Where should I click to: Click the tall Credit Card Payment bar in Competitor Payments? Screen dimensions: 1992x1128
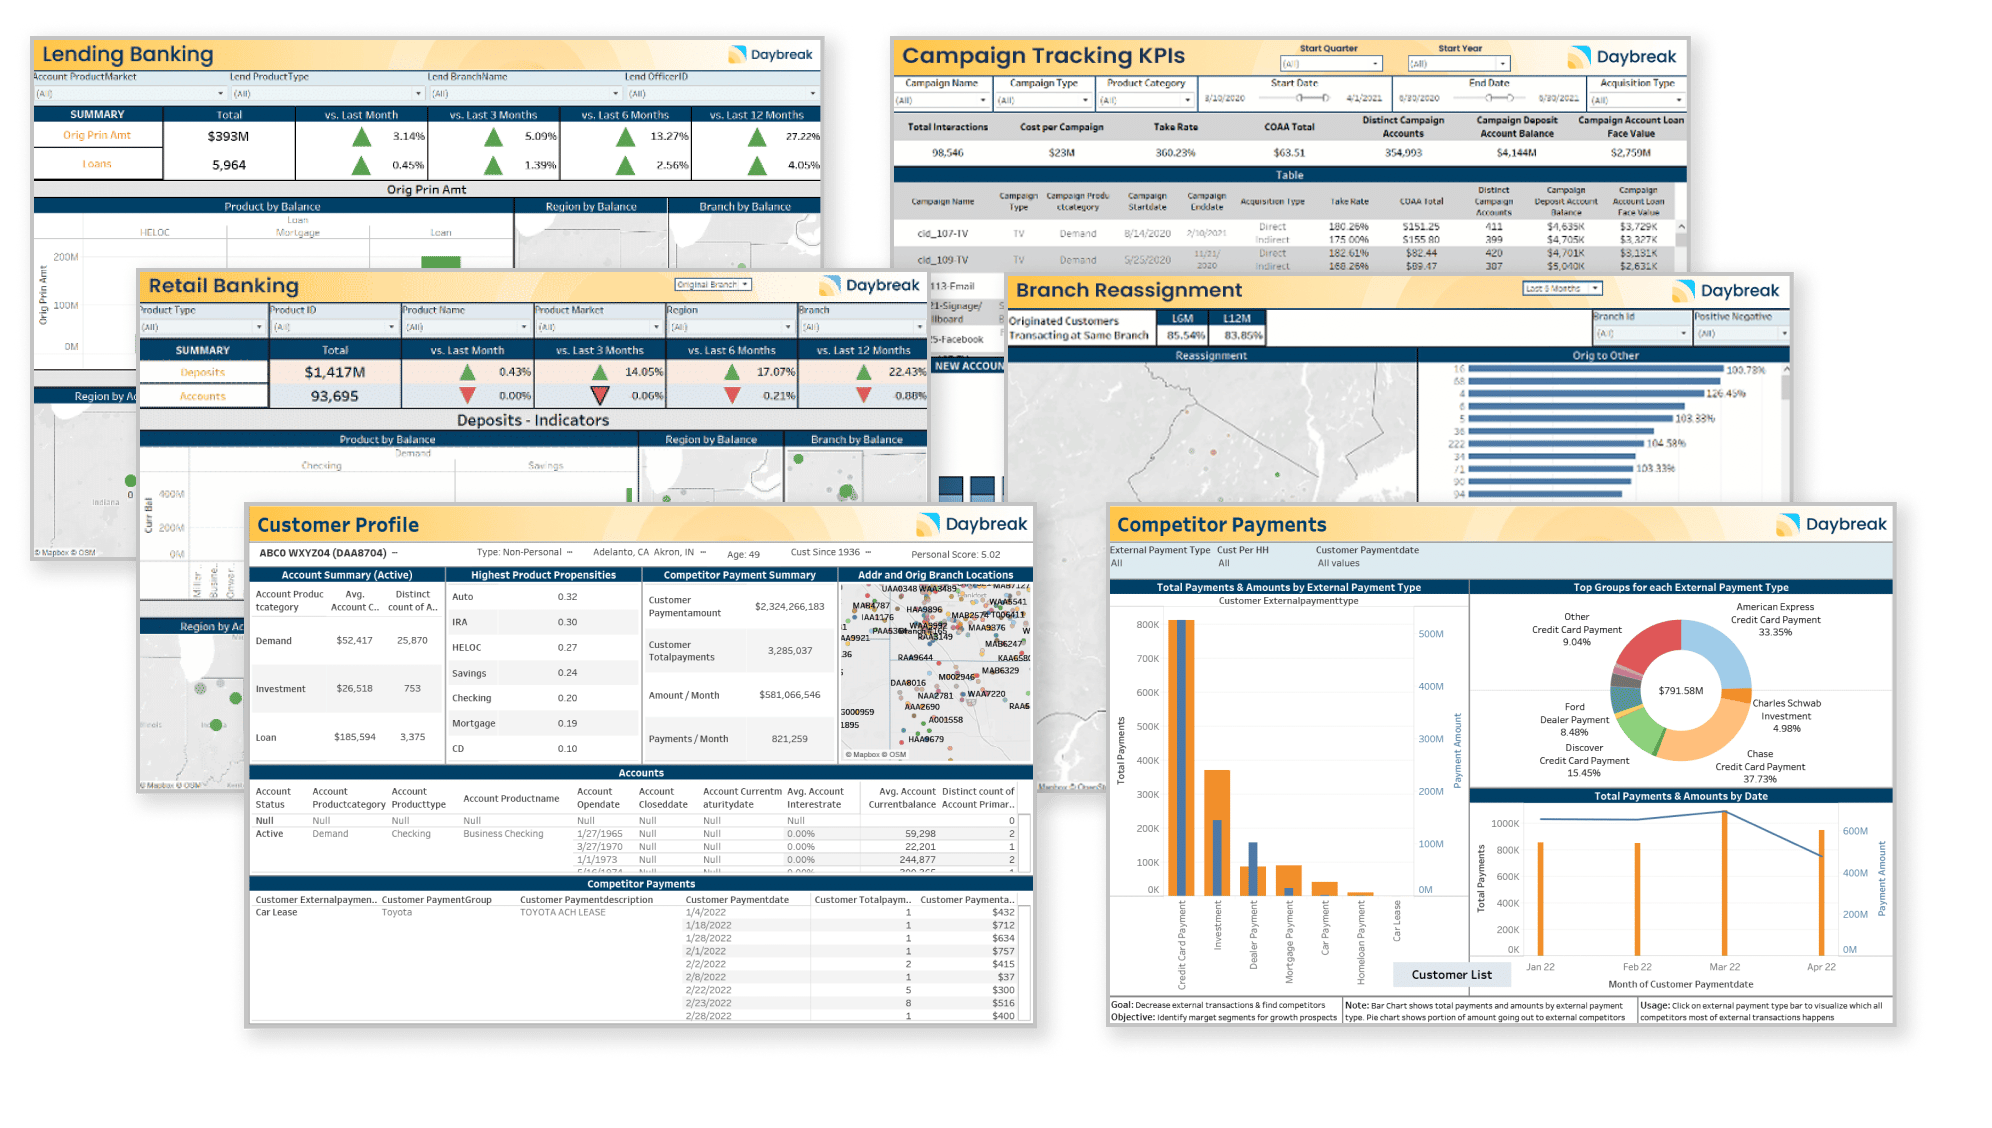pyautogui.click(x=1181, y=757)
